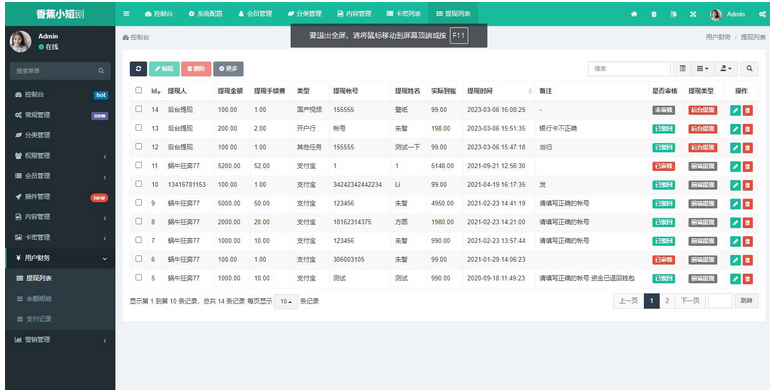Click the home icon in the top bar
770x390 pixels.
click(634, 14)
